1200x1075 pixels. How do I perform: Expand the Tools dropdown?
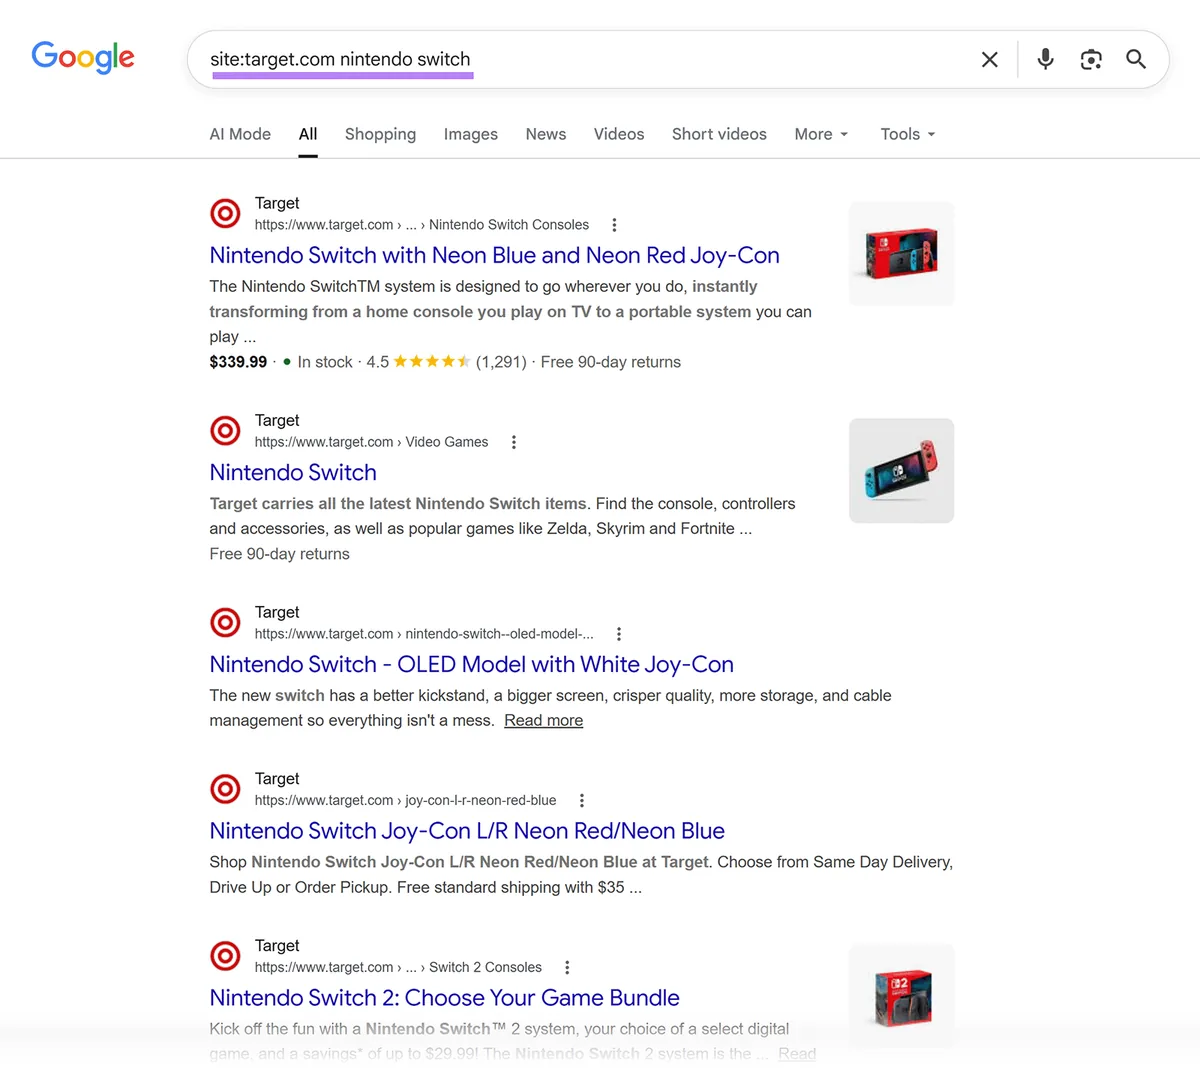[908, 134]
